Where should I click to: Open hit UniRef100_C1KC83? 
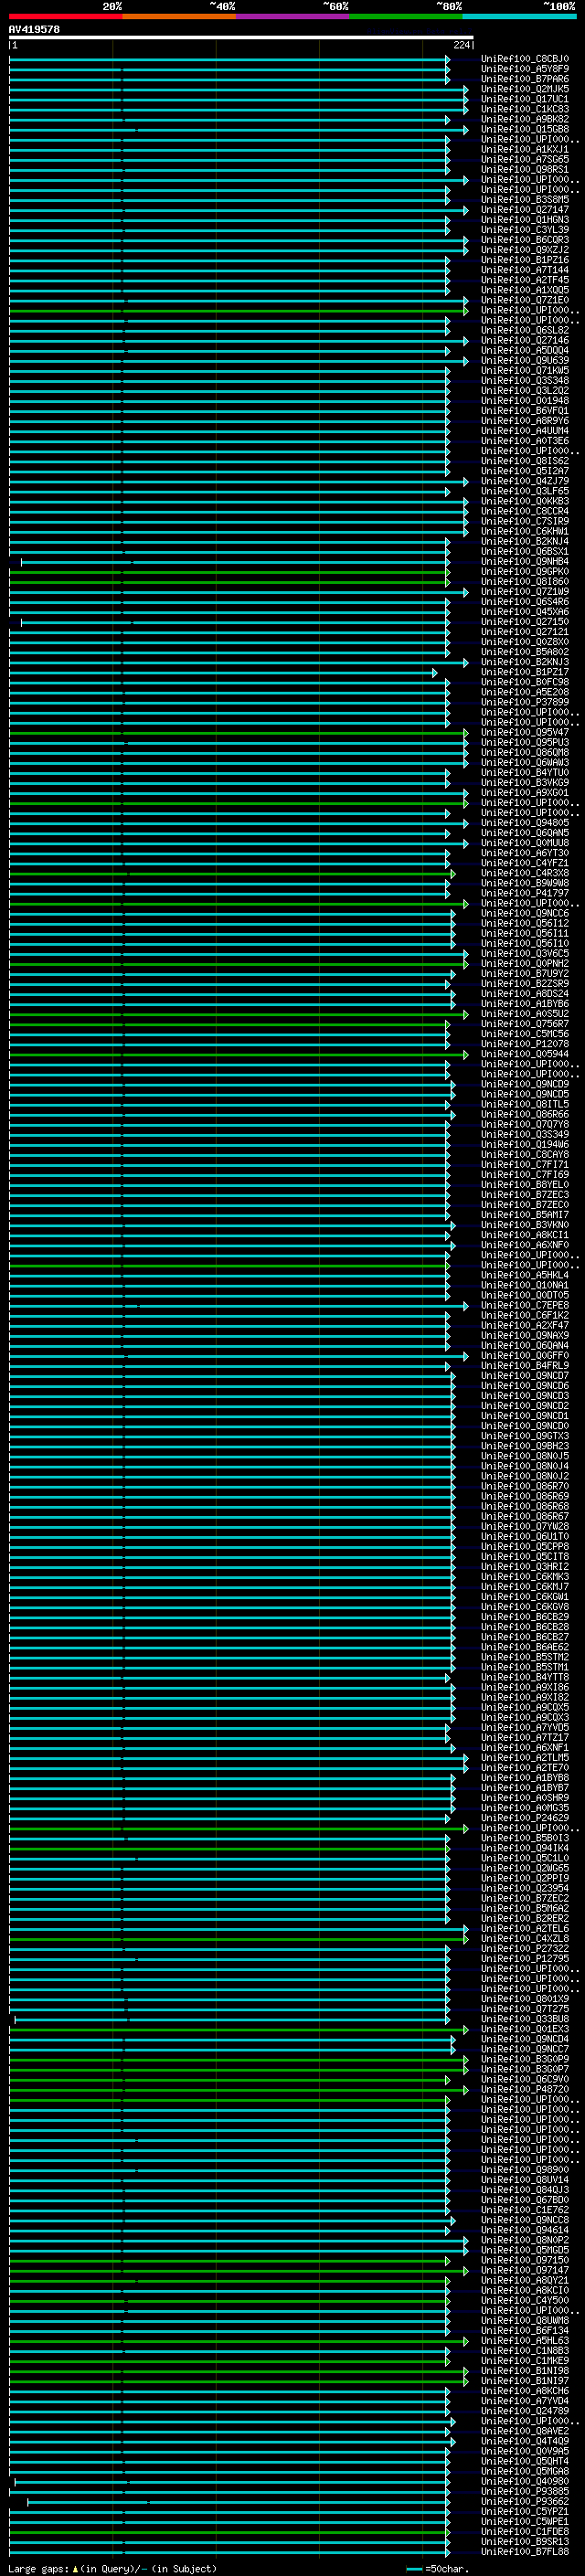click(525, 109)
